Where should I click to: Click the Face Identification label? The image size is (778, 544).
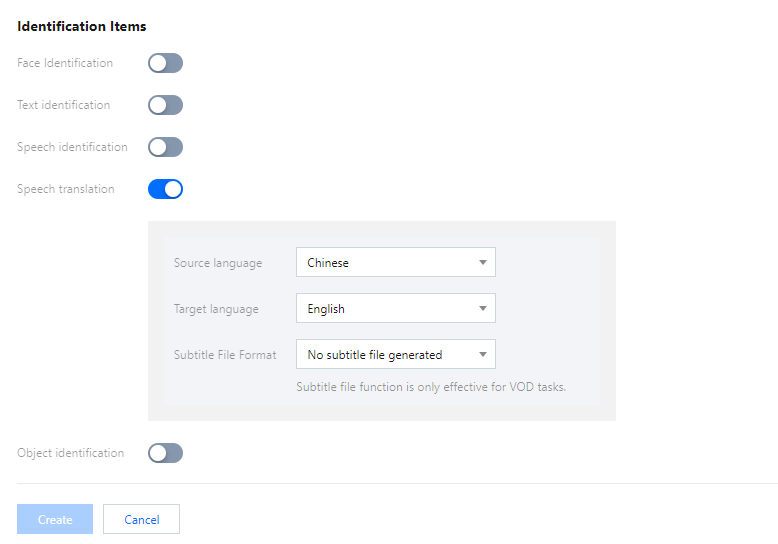pyautogui.click(x=65, y=63)
